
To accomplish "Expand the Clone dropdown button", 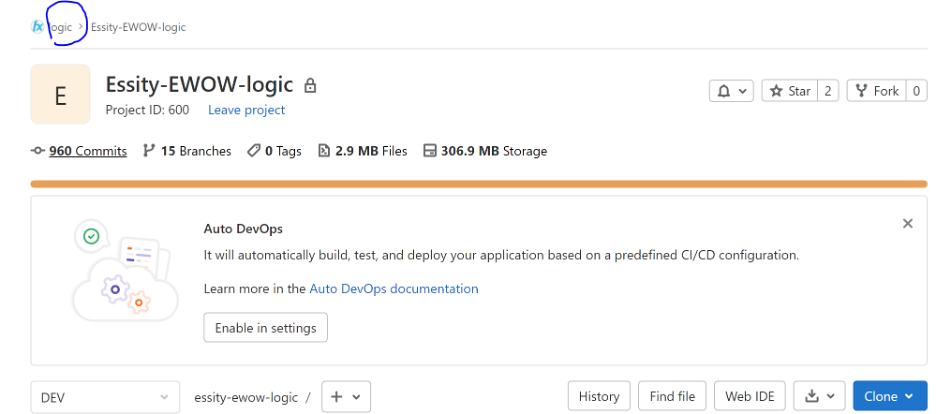I will click(889, 397).
